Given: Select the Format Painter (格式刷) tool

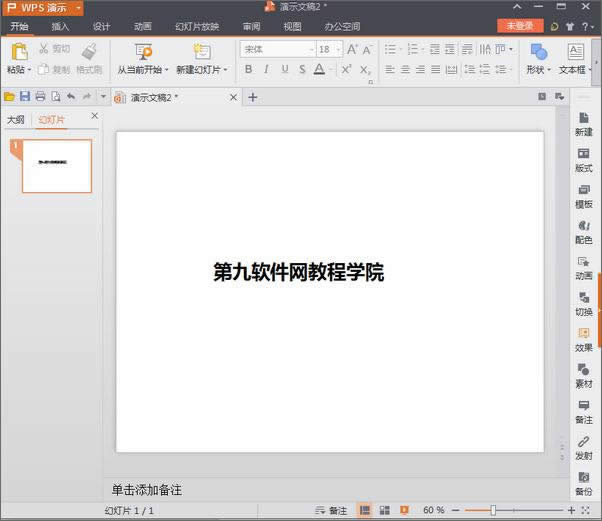Looking at the screenshot, I should coord(89,58).
